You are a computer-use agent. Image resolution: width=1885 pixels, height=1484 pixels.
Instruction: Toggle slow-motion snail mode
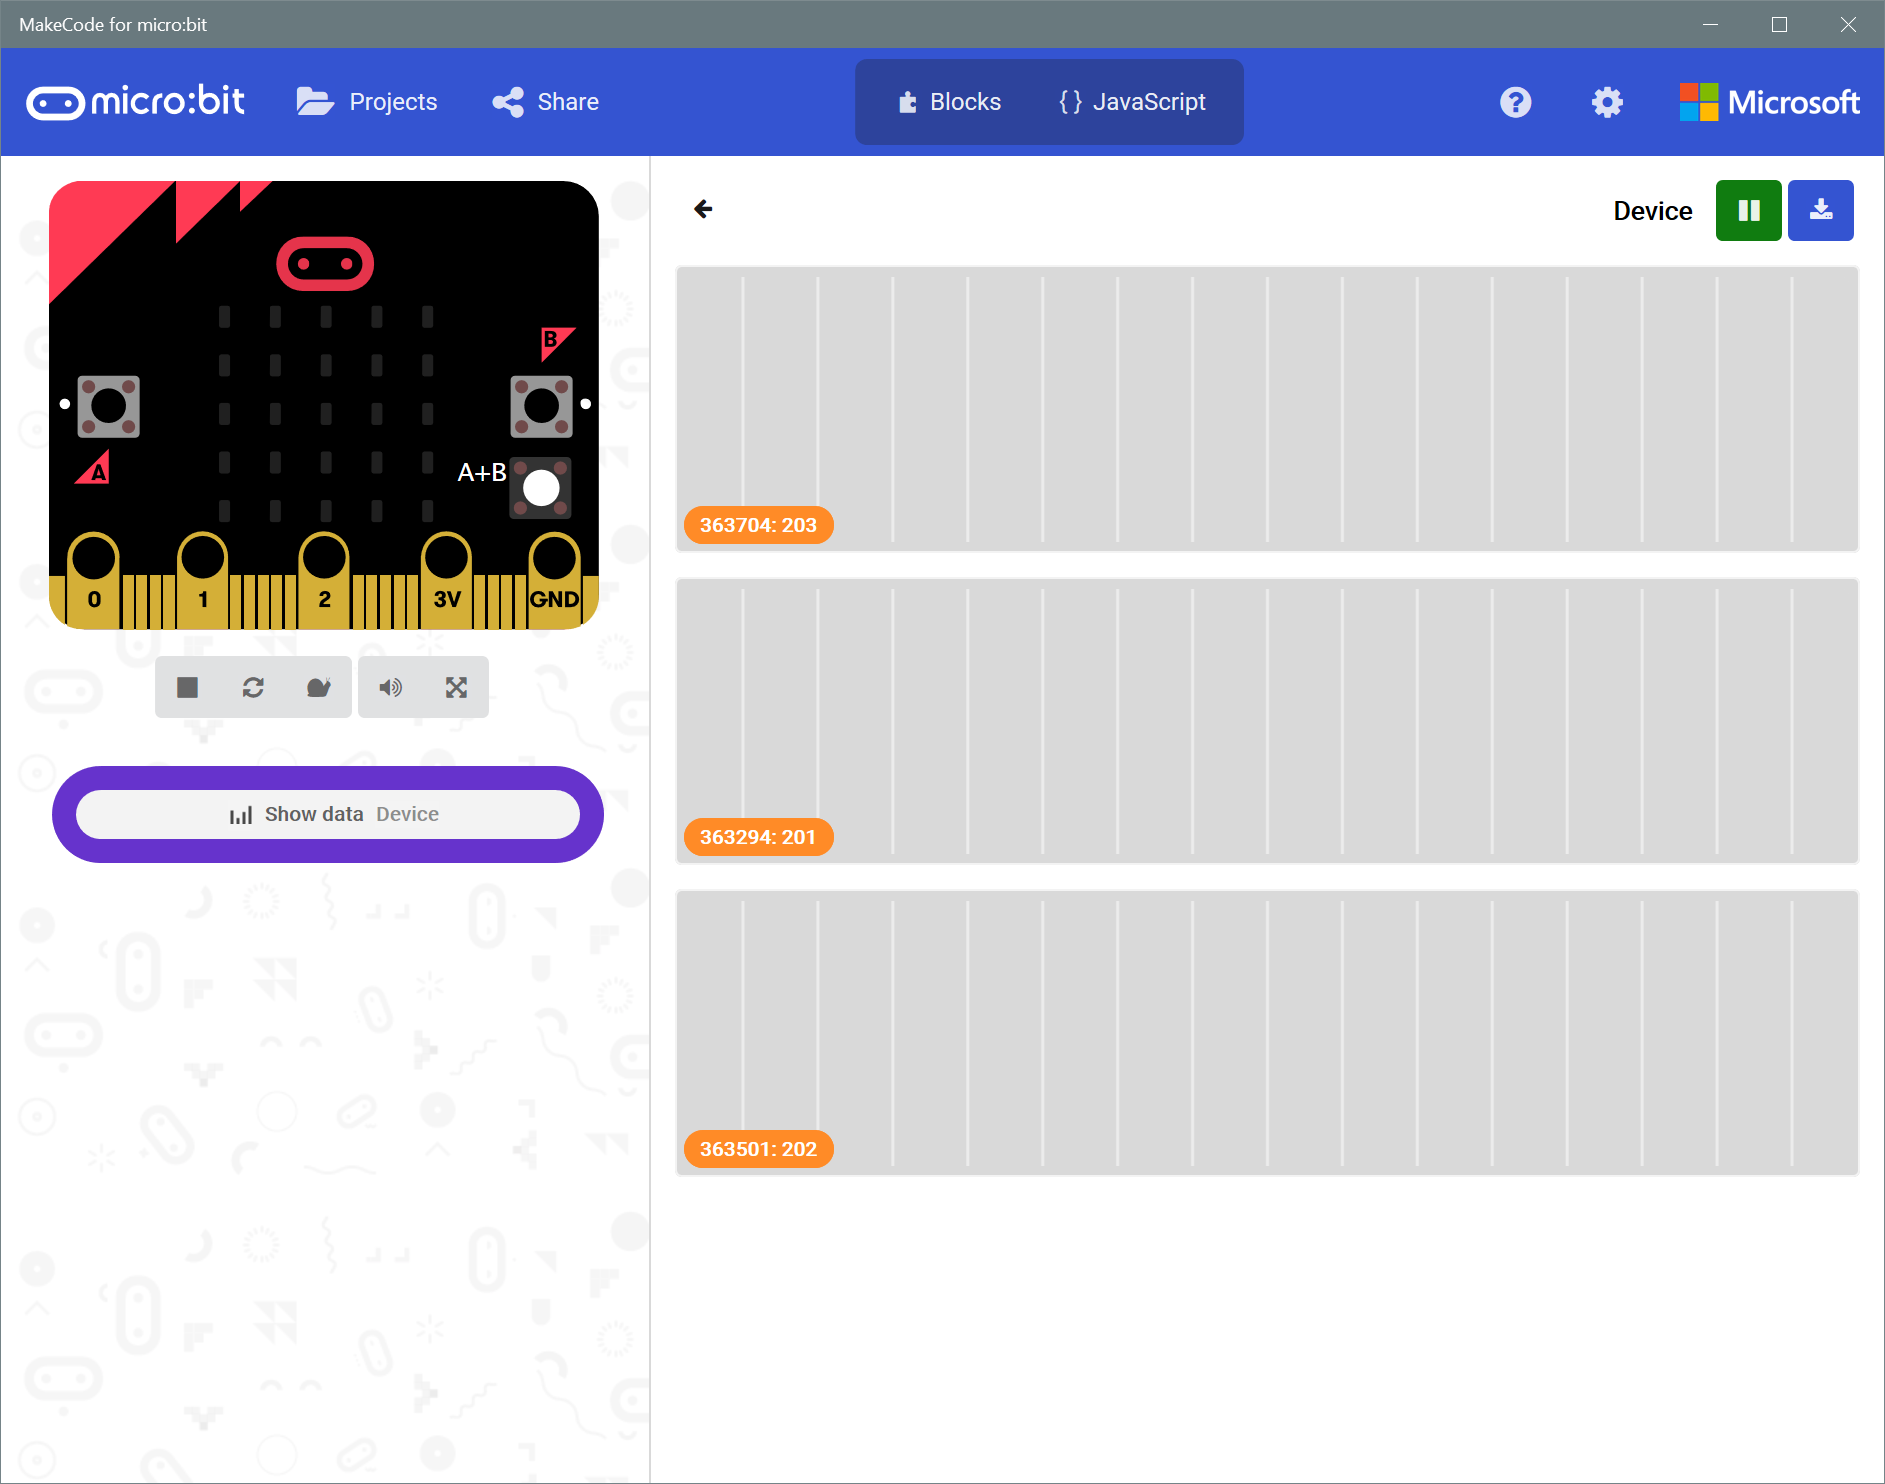319,687
